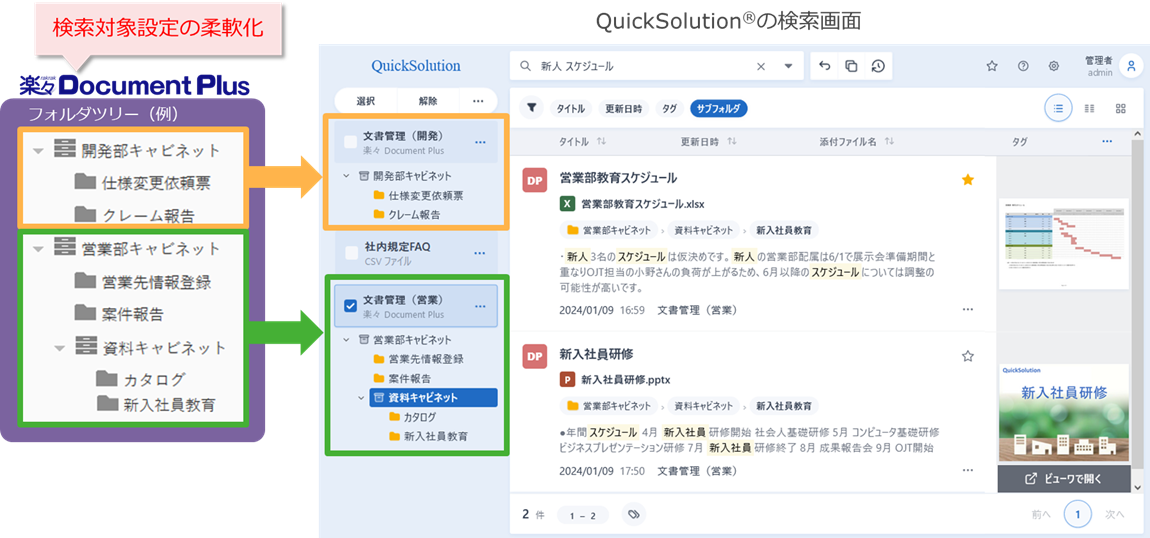Uncheck the 文書管理（営業） checkbox
The image size is (1150, 538).
coord(351,306)
